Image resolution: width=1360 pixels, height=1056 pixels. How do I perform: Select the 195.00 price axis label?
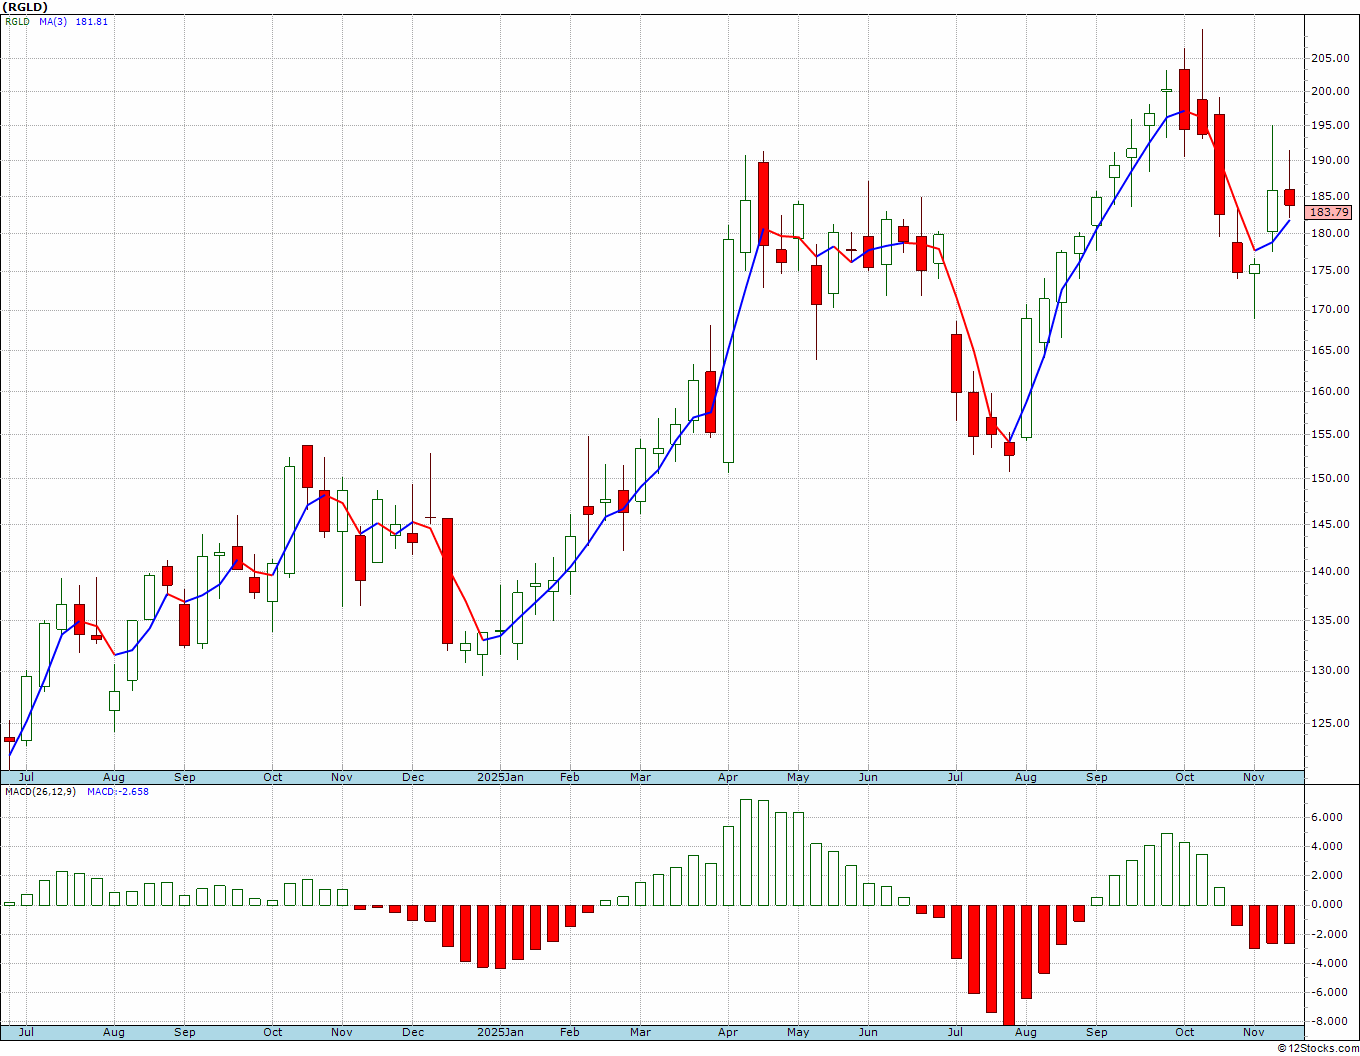pos(1330,125)
